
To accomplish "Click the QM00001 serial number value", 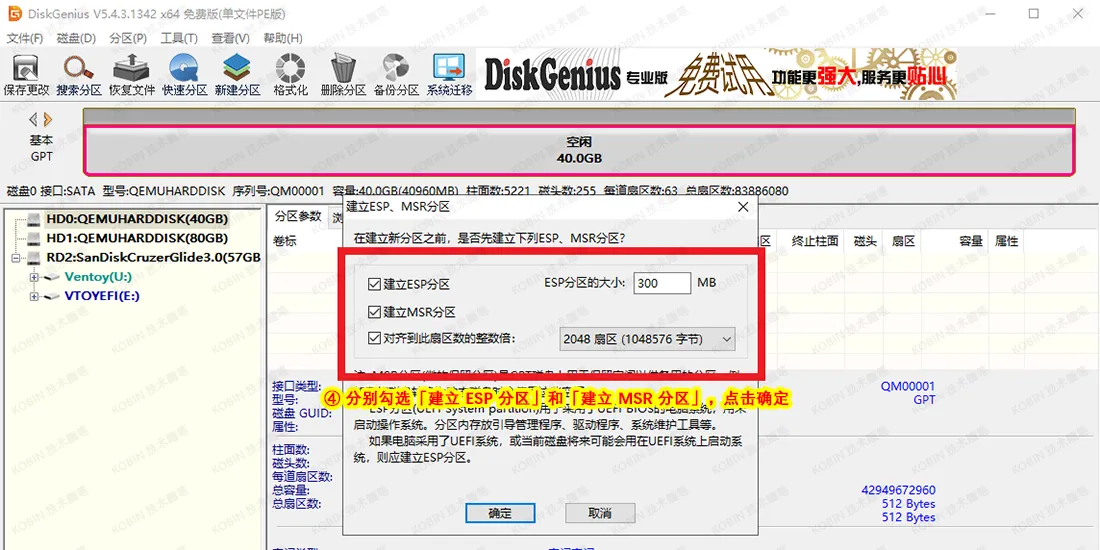I will pyautogui.click(x=908, y=387).
